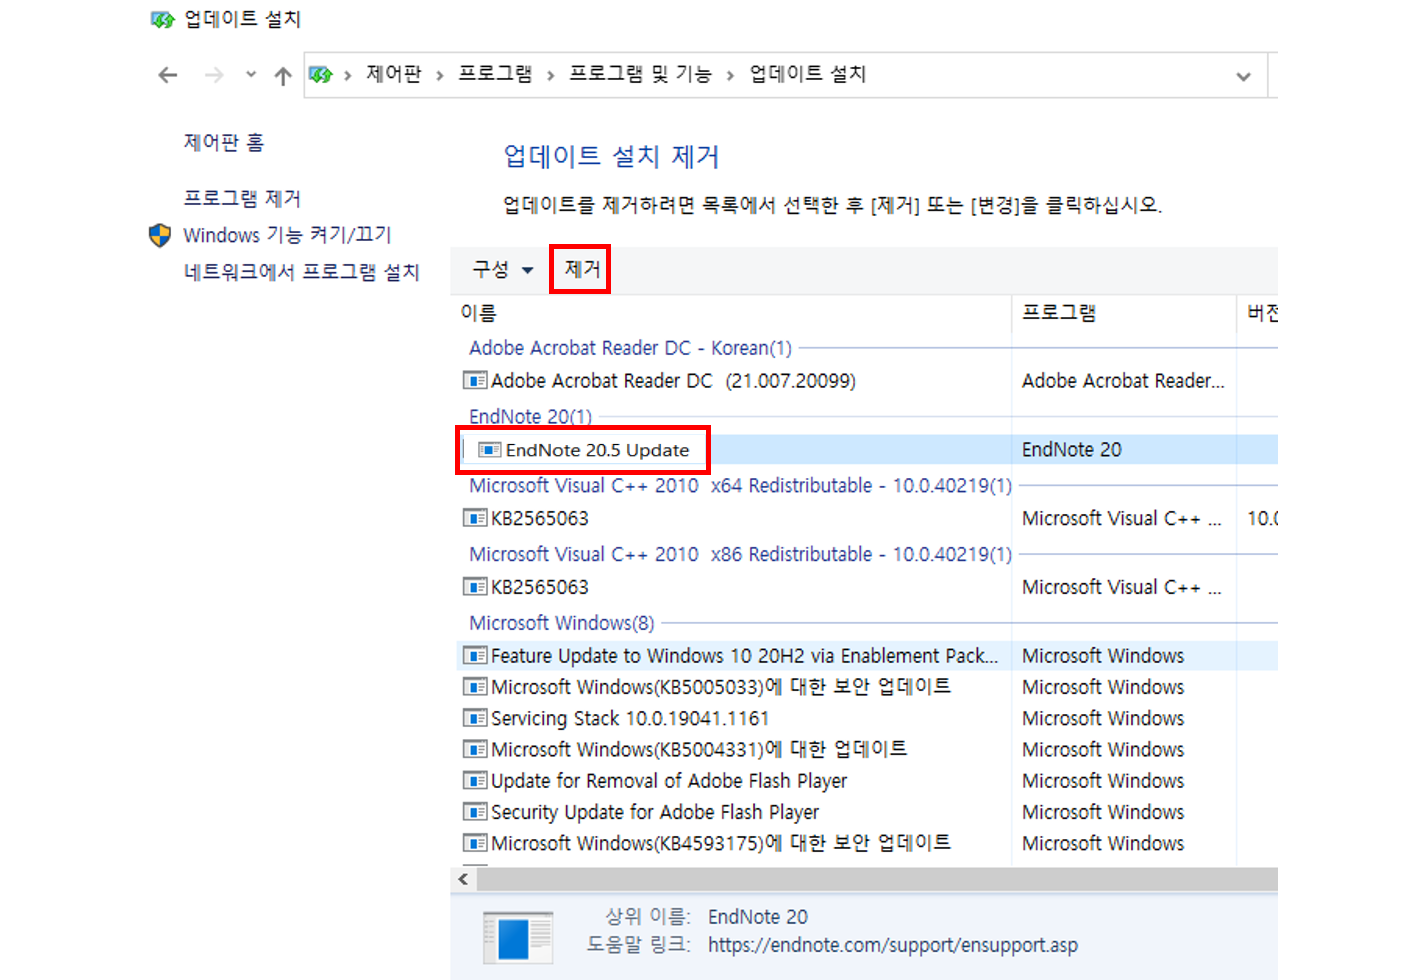Click the 업데이트 설치 breadcrumb

[x=807, y=74]
